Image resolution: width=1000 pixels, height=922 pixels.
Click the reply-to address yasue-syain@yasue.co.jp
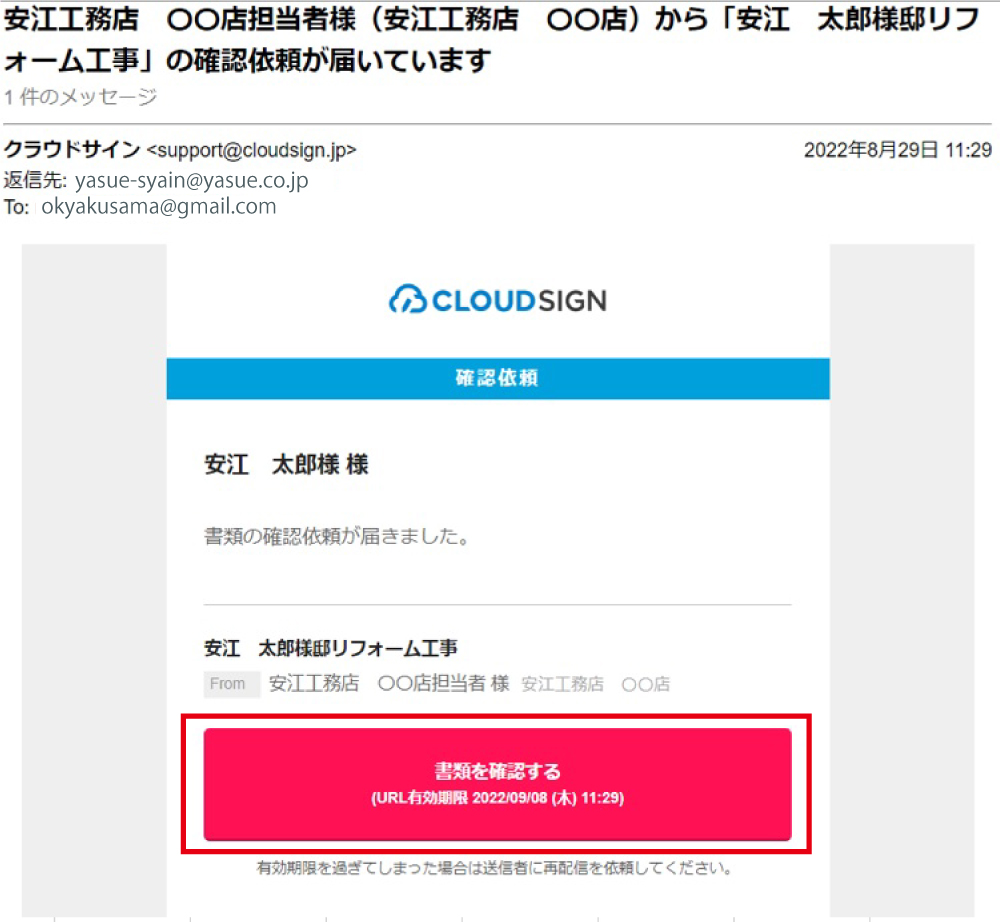191,180
